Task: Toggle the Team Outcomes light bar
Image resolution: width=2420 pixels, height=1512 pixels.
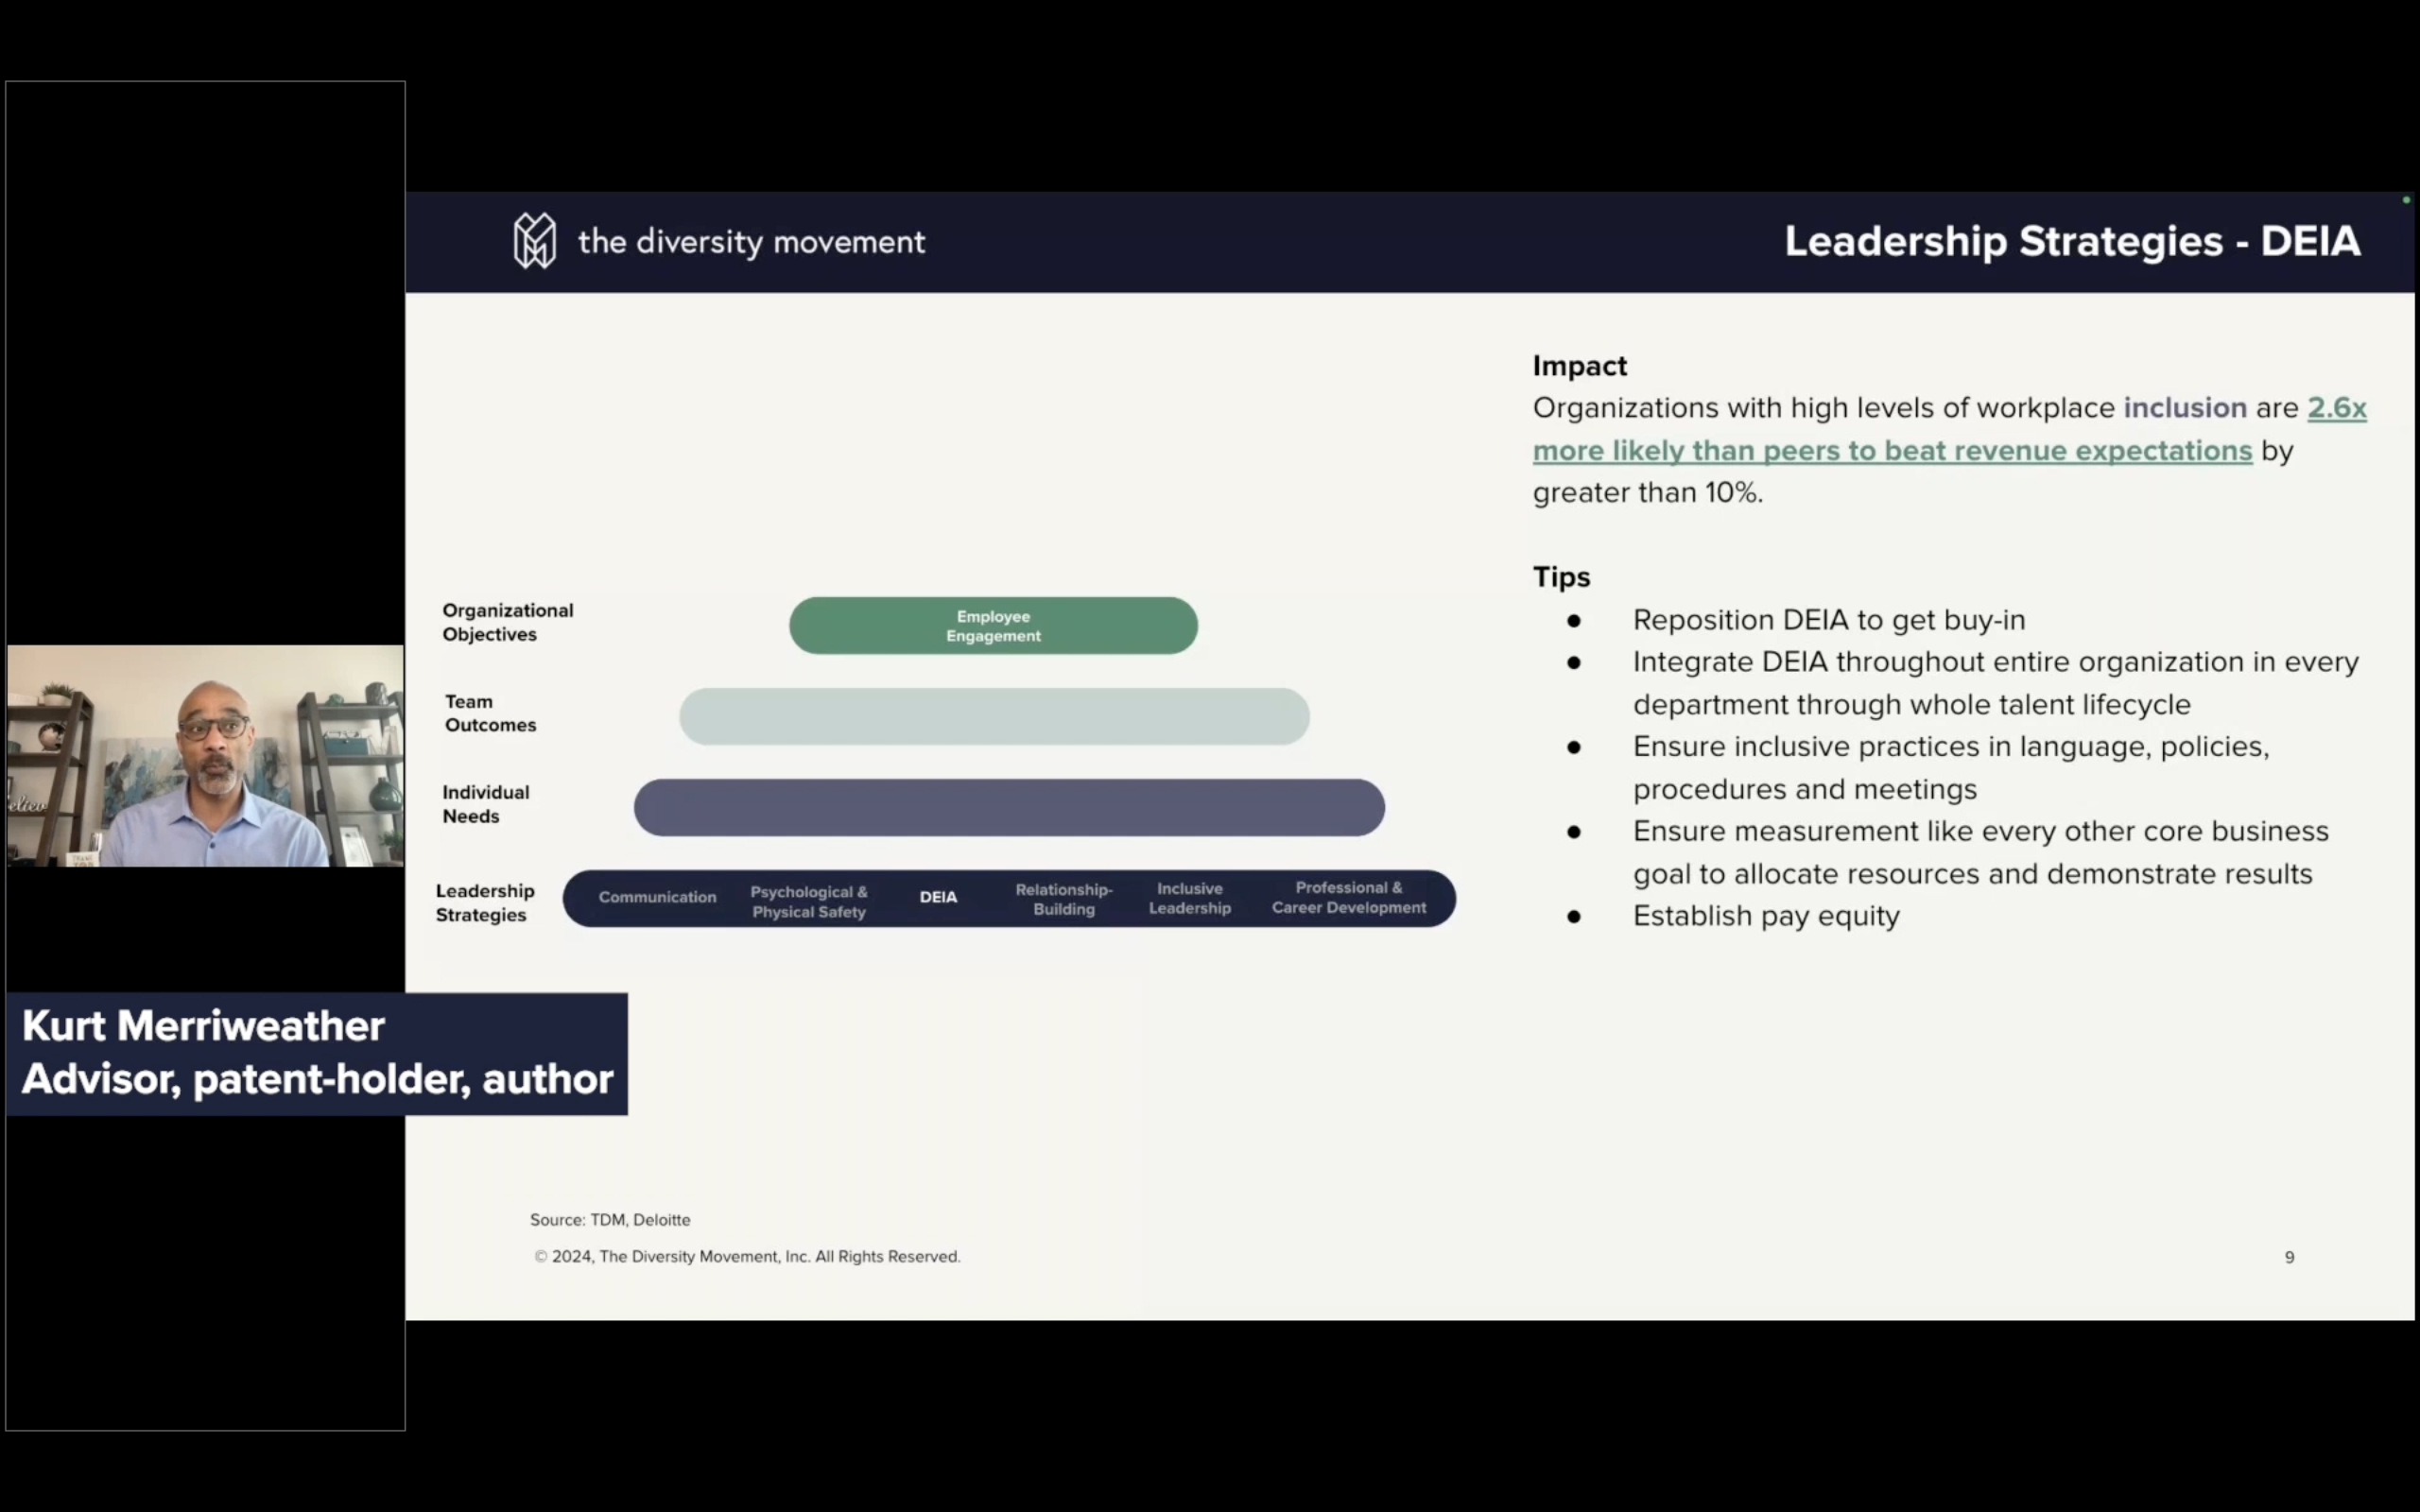Action: 993,716
